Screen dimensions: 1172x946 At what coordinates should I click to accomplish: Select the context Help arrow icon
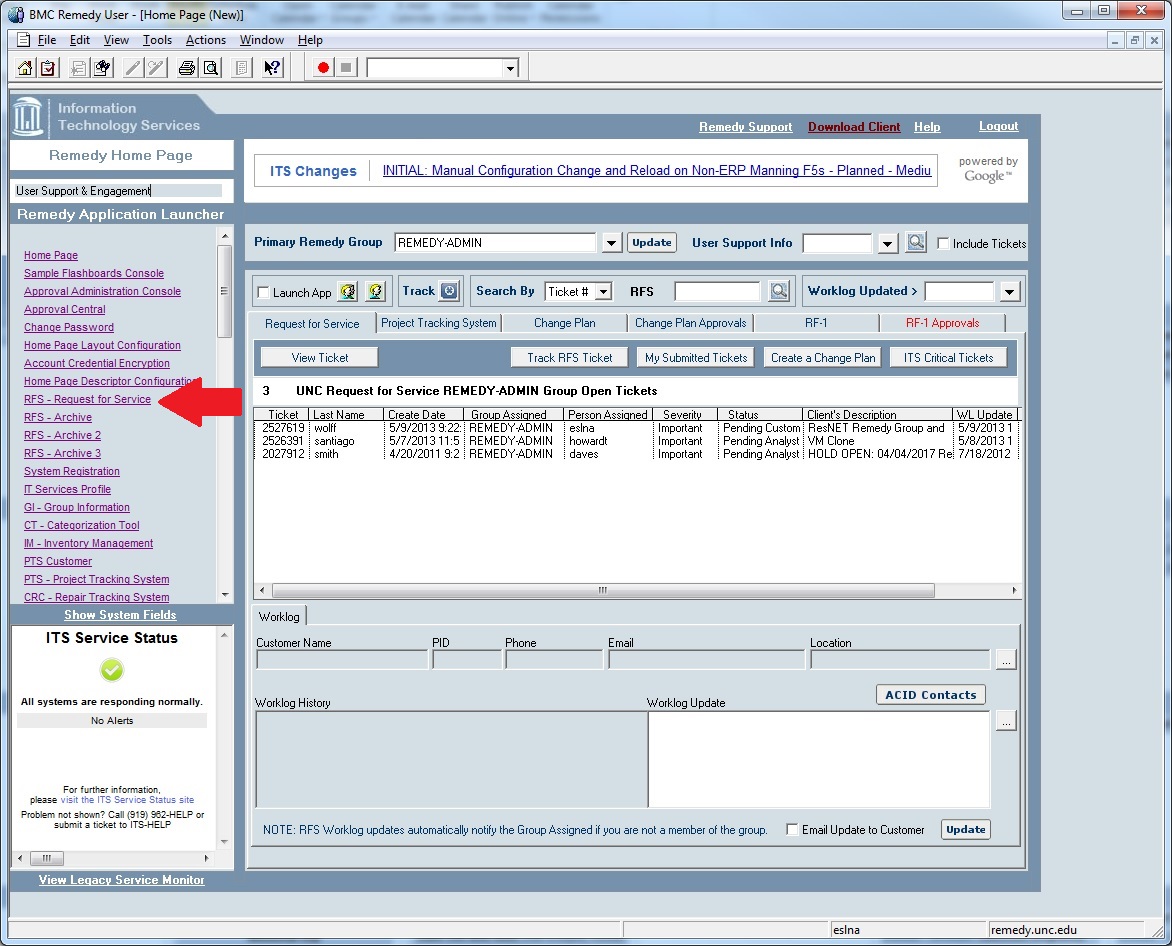coord(270,68)
